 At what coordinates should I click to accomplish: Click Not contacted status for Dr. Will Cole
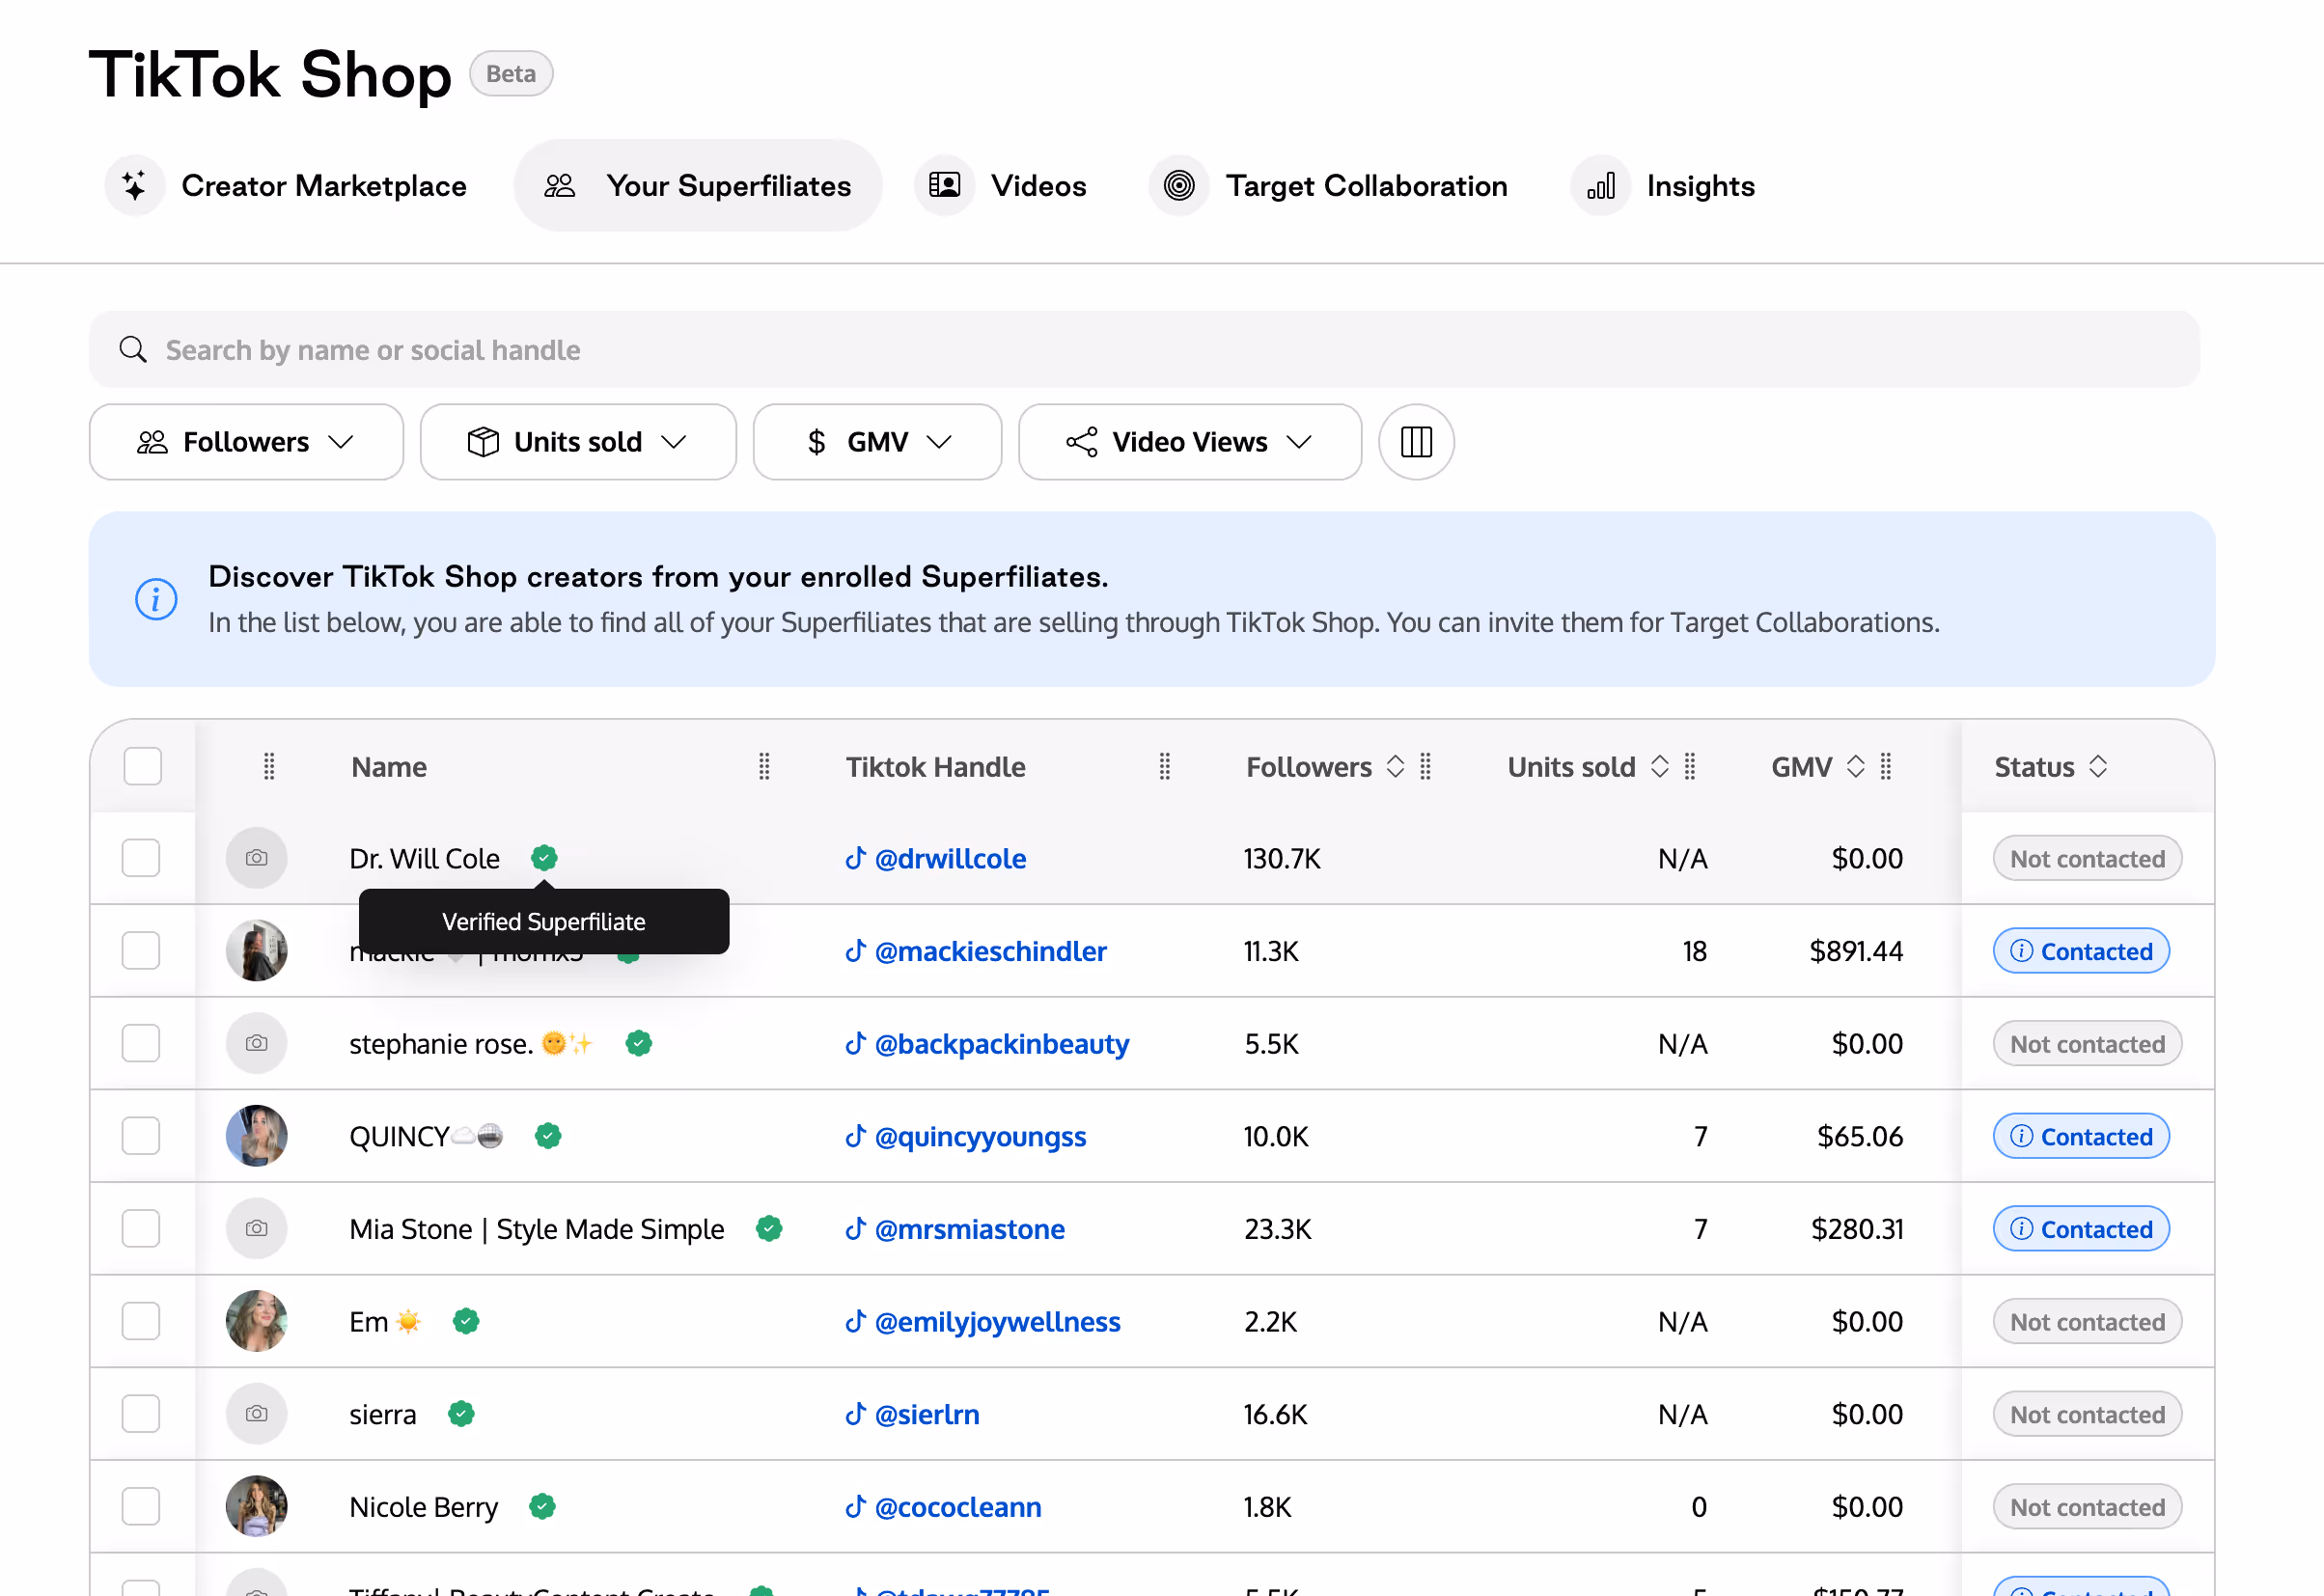pyautogui.click(x=2087, y=858)
